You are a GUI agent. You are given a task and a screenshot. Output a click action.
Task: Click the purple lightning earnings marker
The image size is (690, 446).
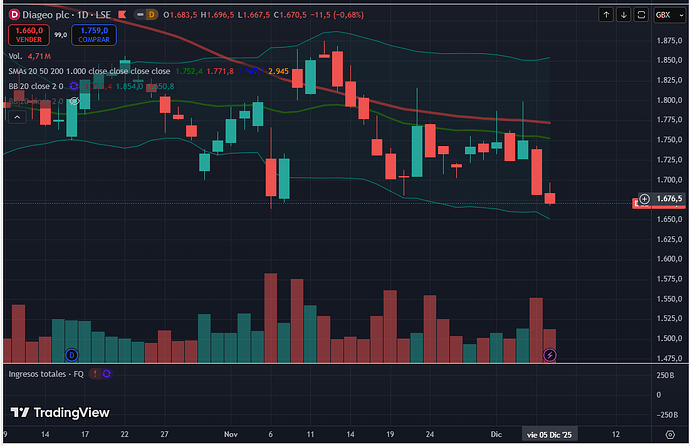tap(549, 355)
